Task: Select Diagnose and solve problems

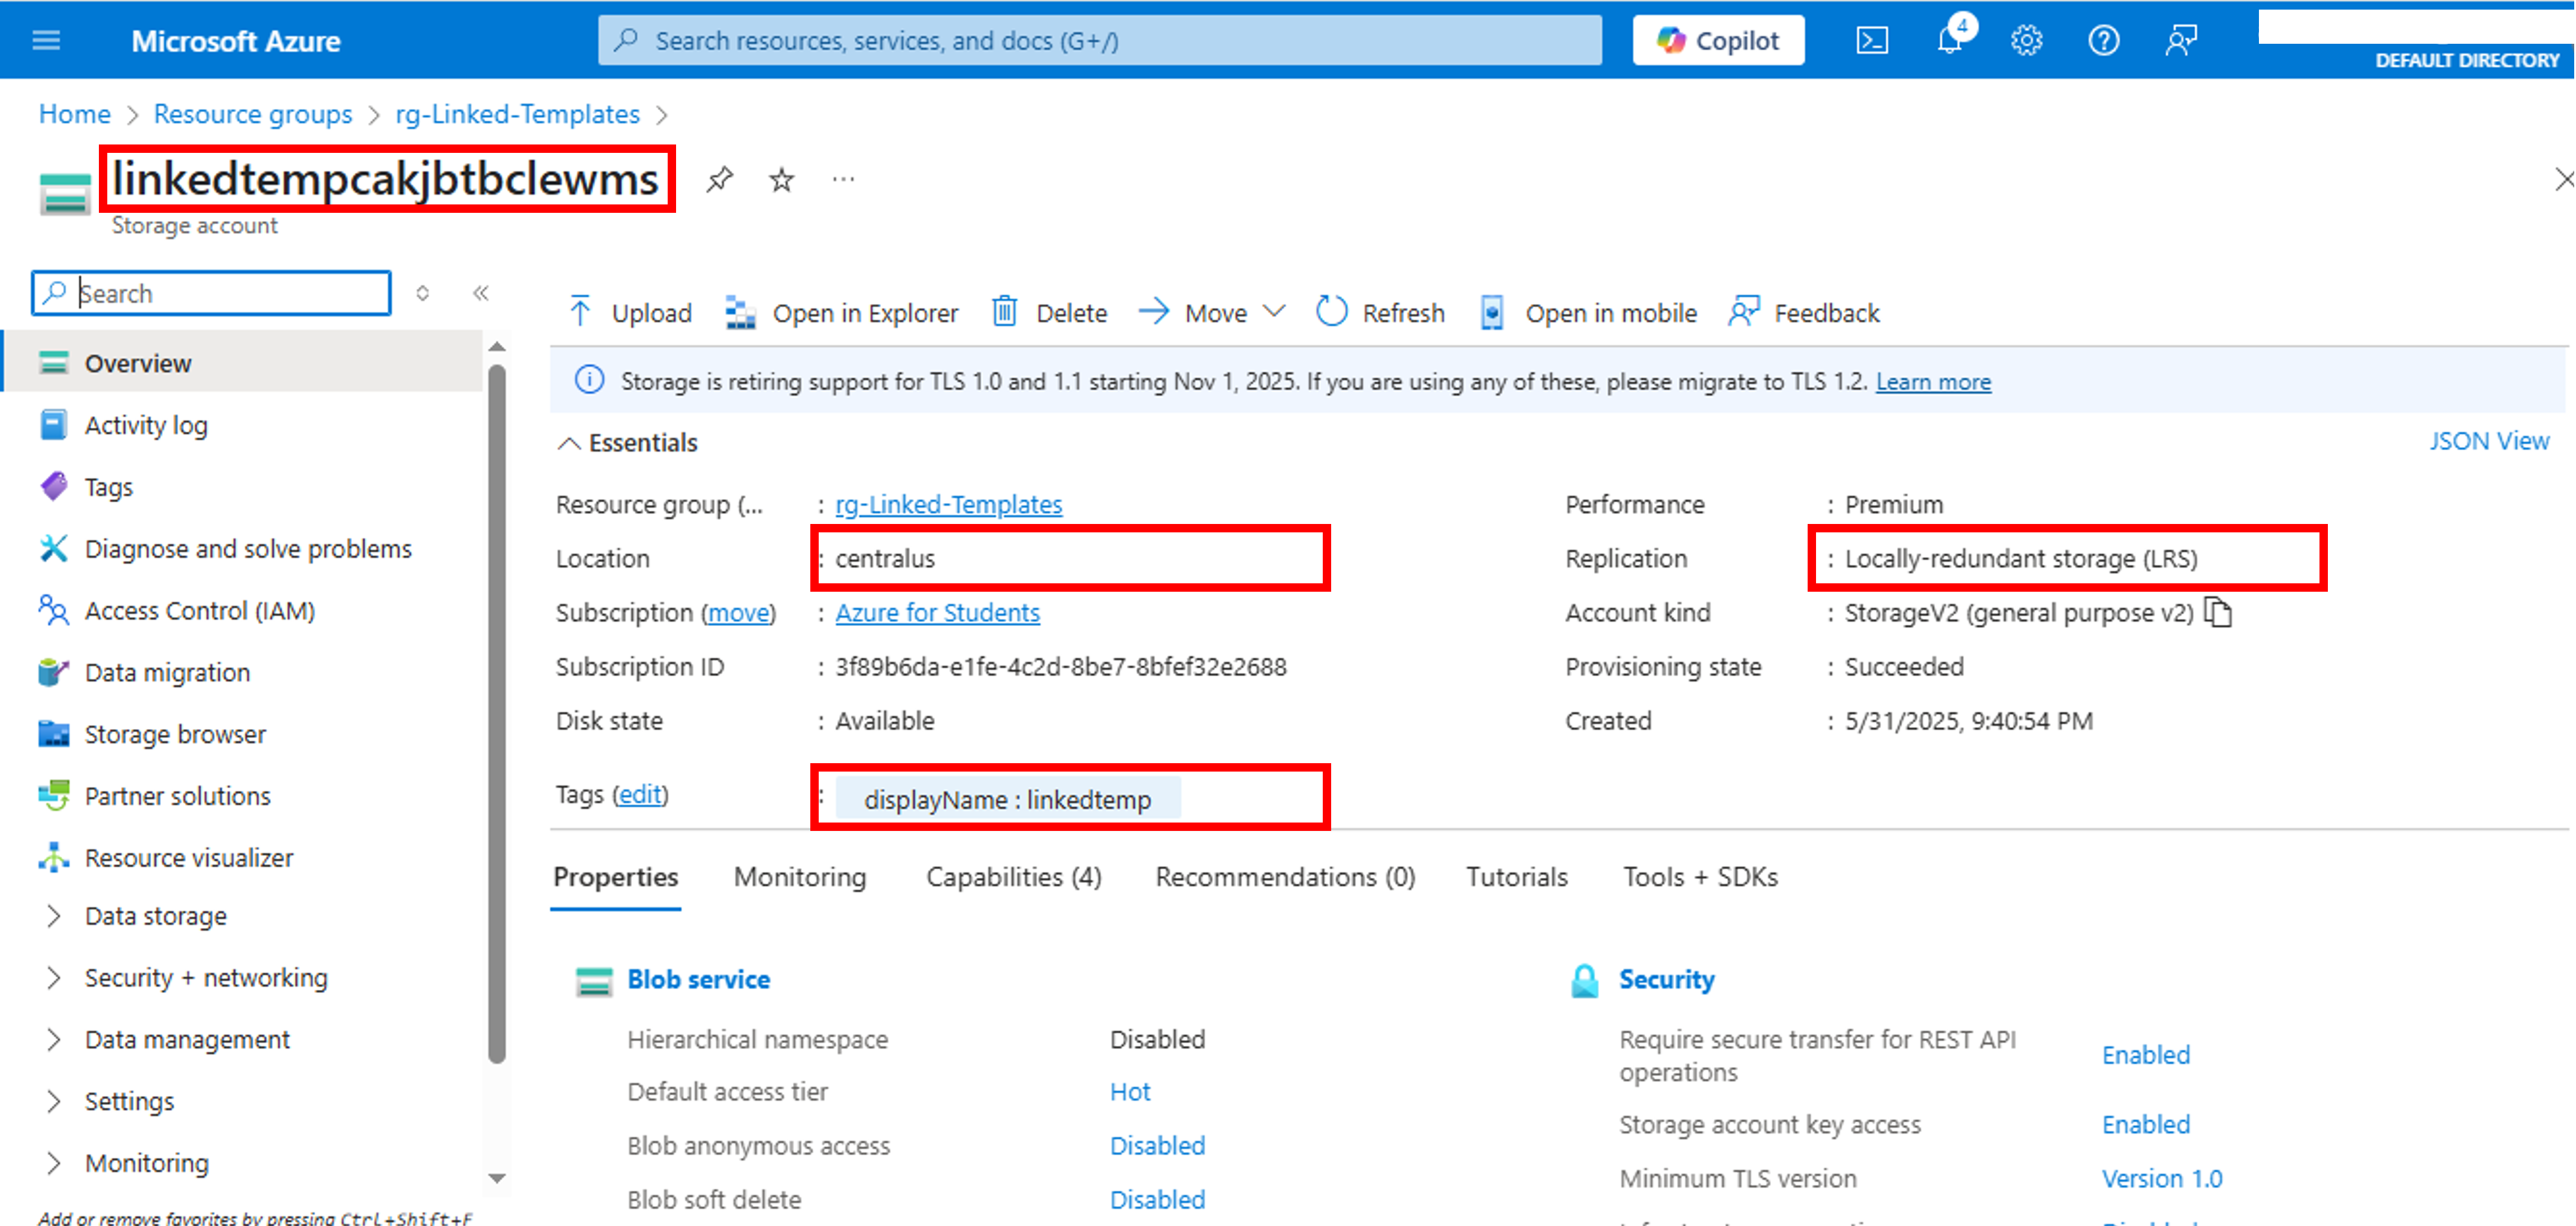Action: click(x=247, y=548)
